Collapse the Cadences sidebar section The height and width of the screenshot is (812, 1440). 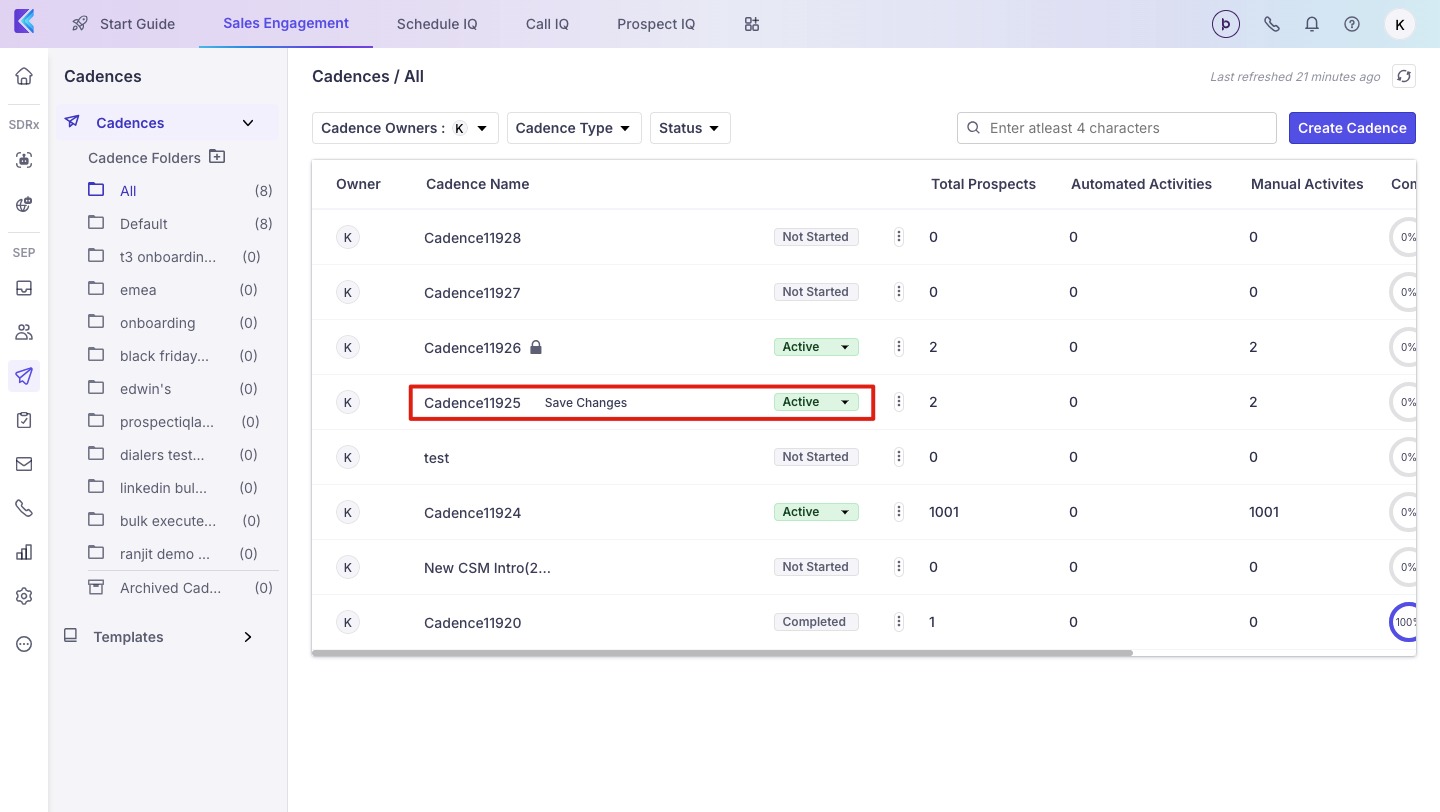248,123
